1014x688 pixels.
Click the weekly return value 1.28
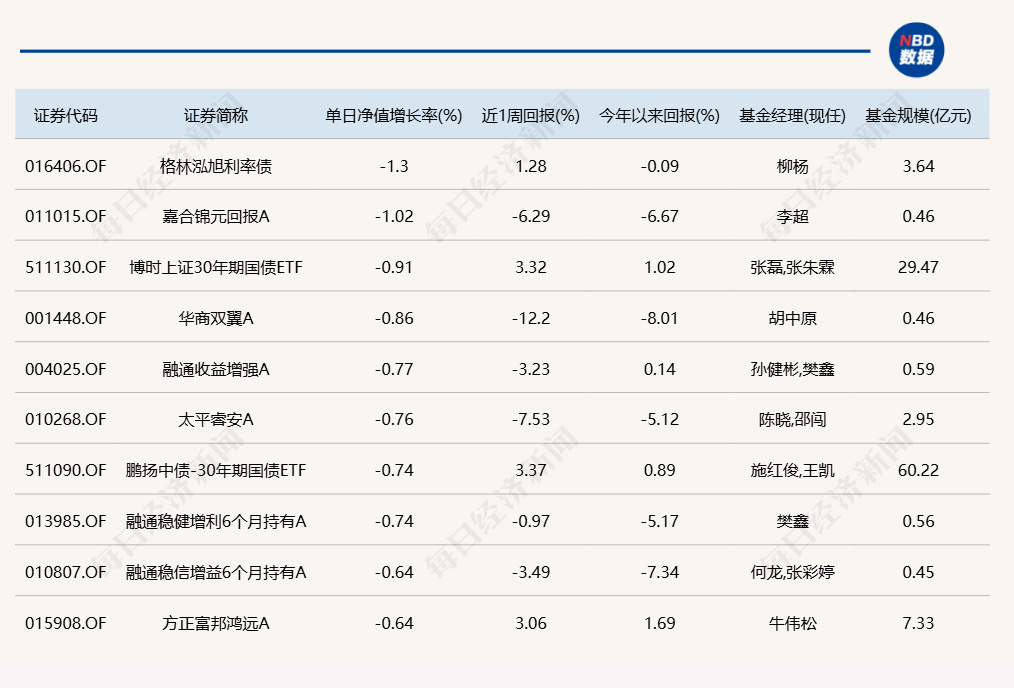click(531, 166)
